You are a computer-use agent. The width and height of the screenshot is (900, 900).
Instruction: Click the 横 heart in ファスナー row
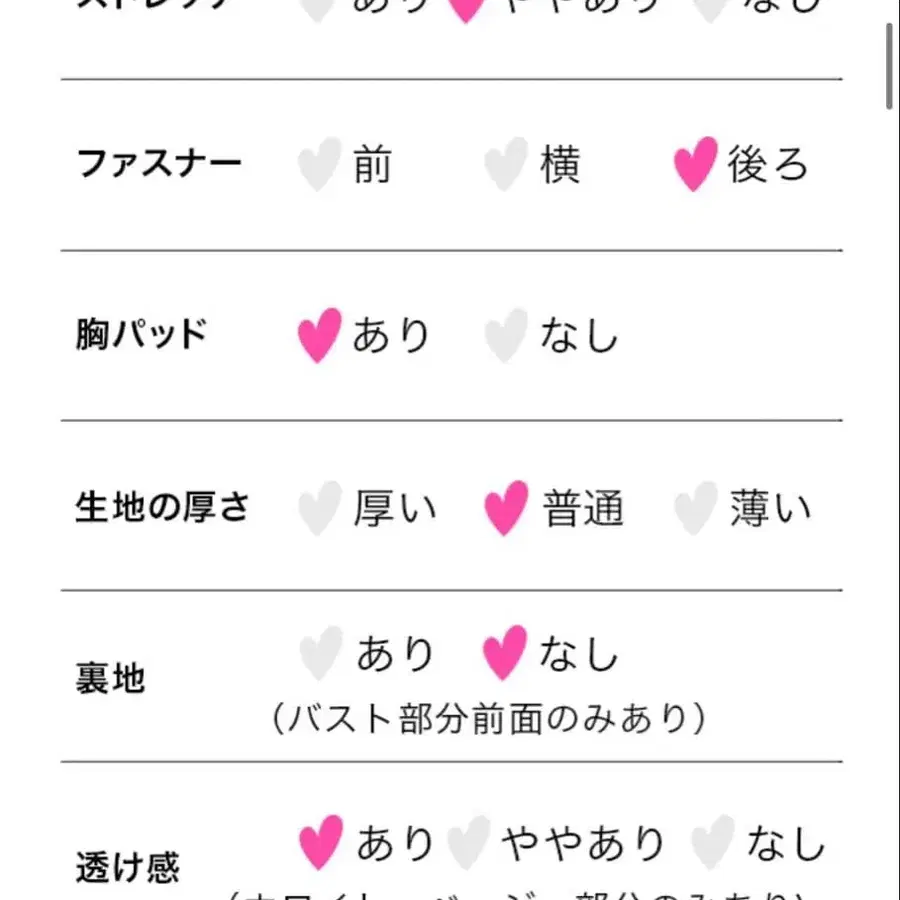pos(506,165)
